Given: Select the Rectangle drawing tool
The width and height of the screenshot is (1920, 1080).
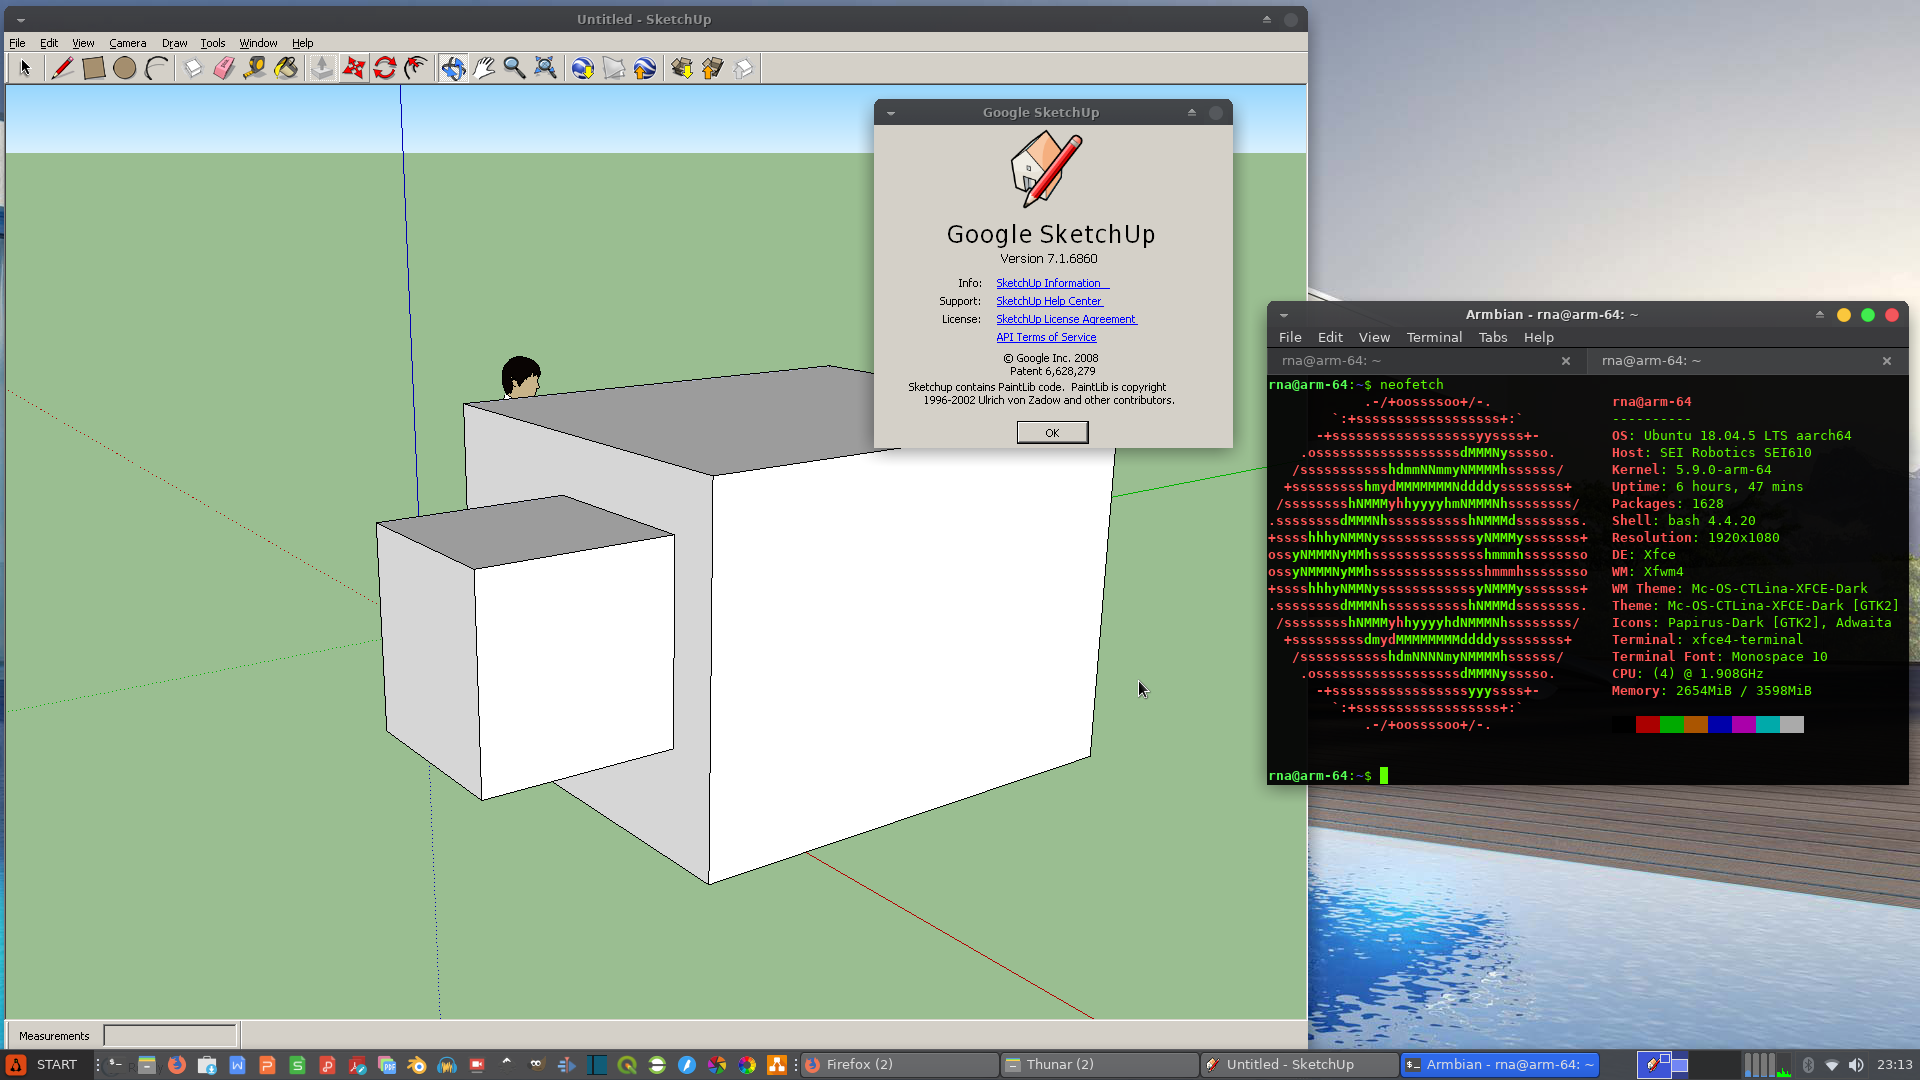Looking at the screenshot, I should click(x=94, y=68).
